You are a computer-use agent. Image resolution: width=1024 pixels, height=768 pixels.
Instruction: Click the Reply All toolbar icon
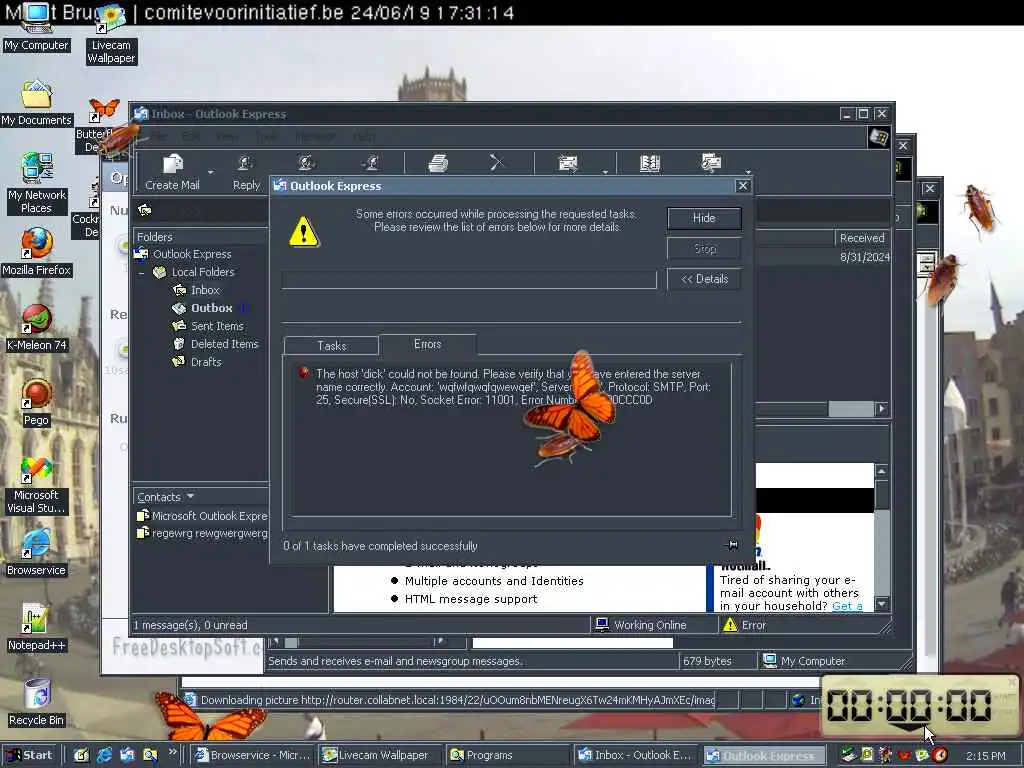coord(307,163)
